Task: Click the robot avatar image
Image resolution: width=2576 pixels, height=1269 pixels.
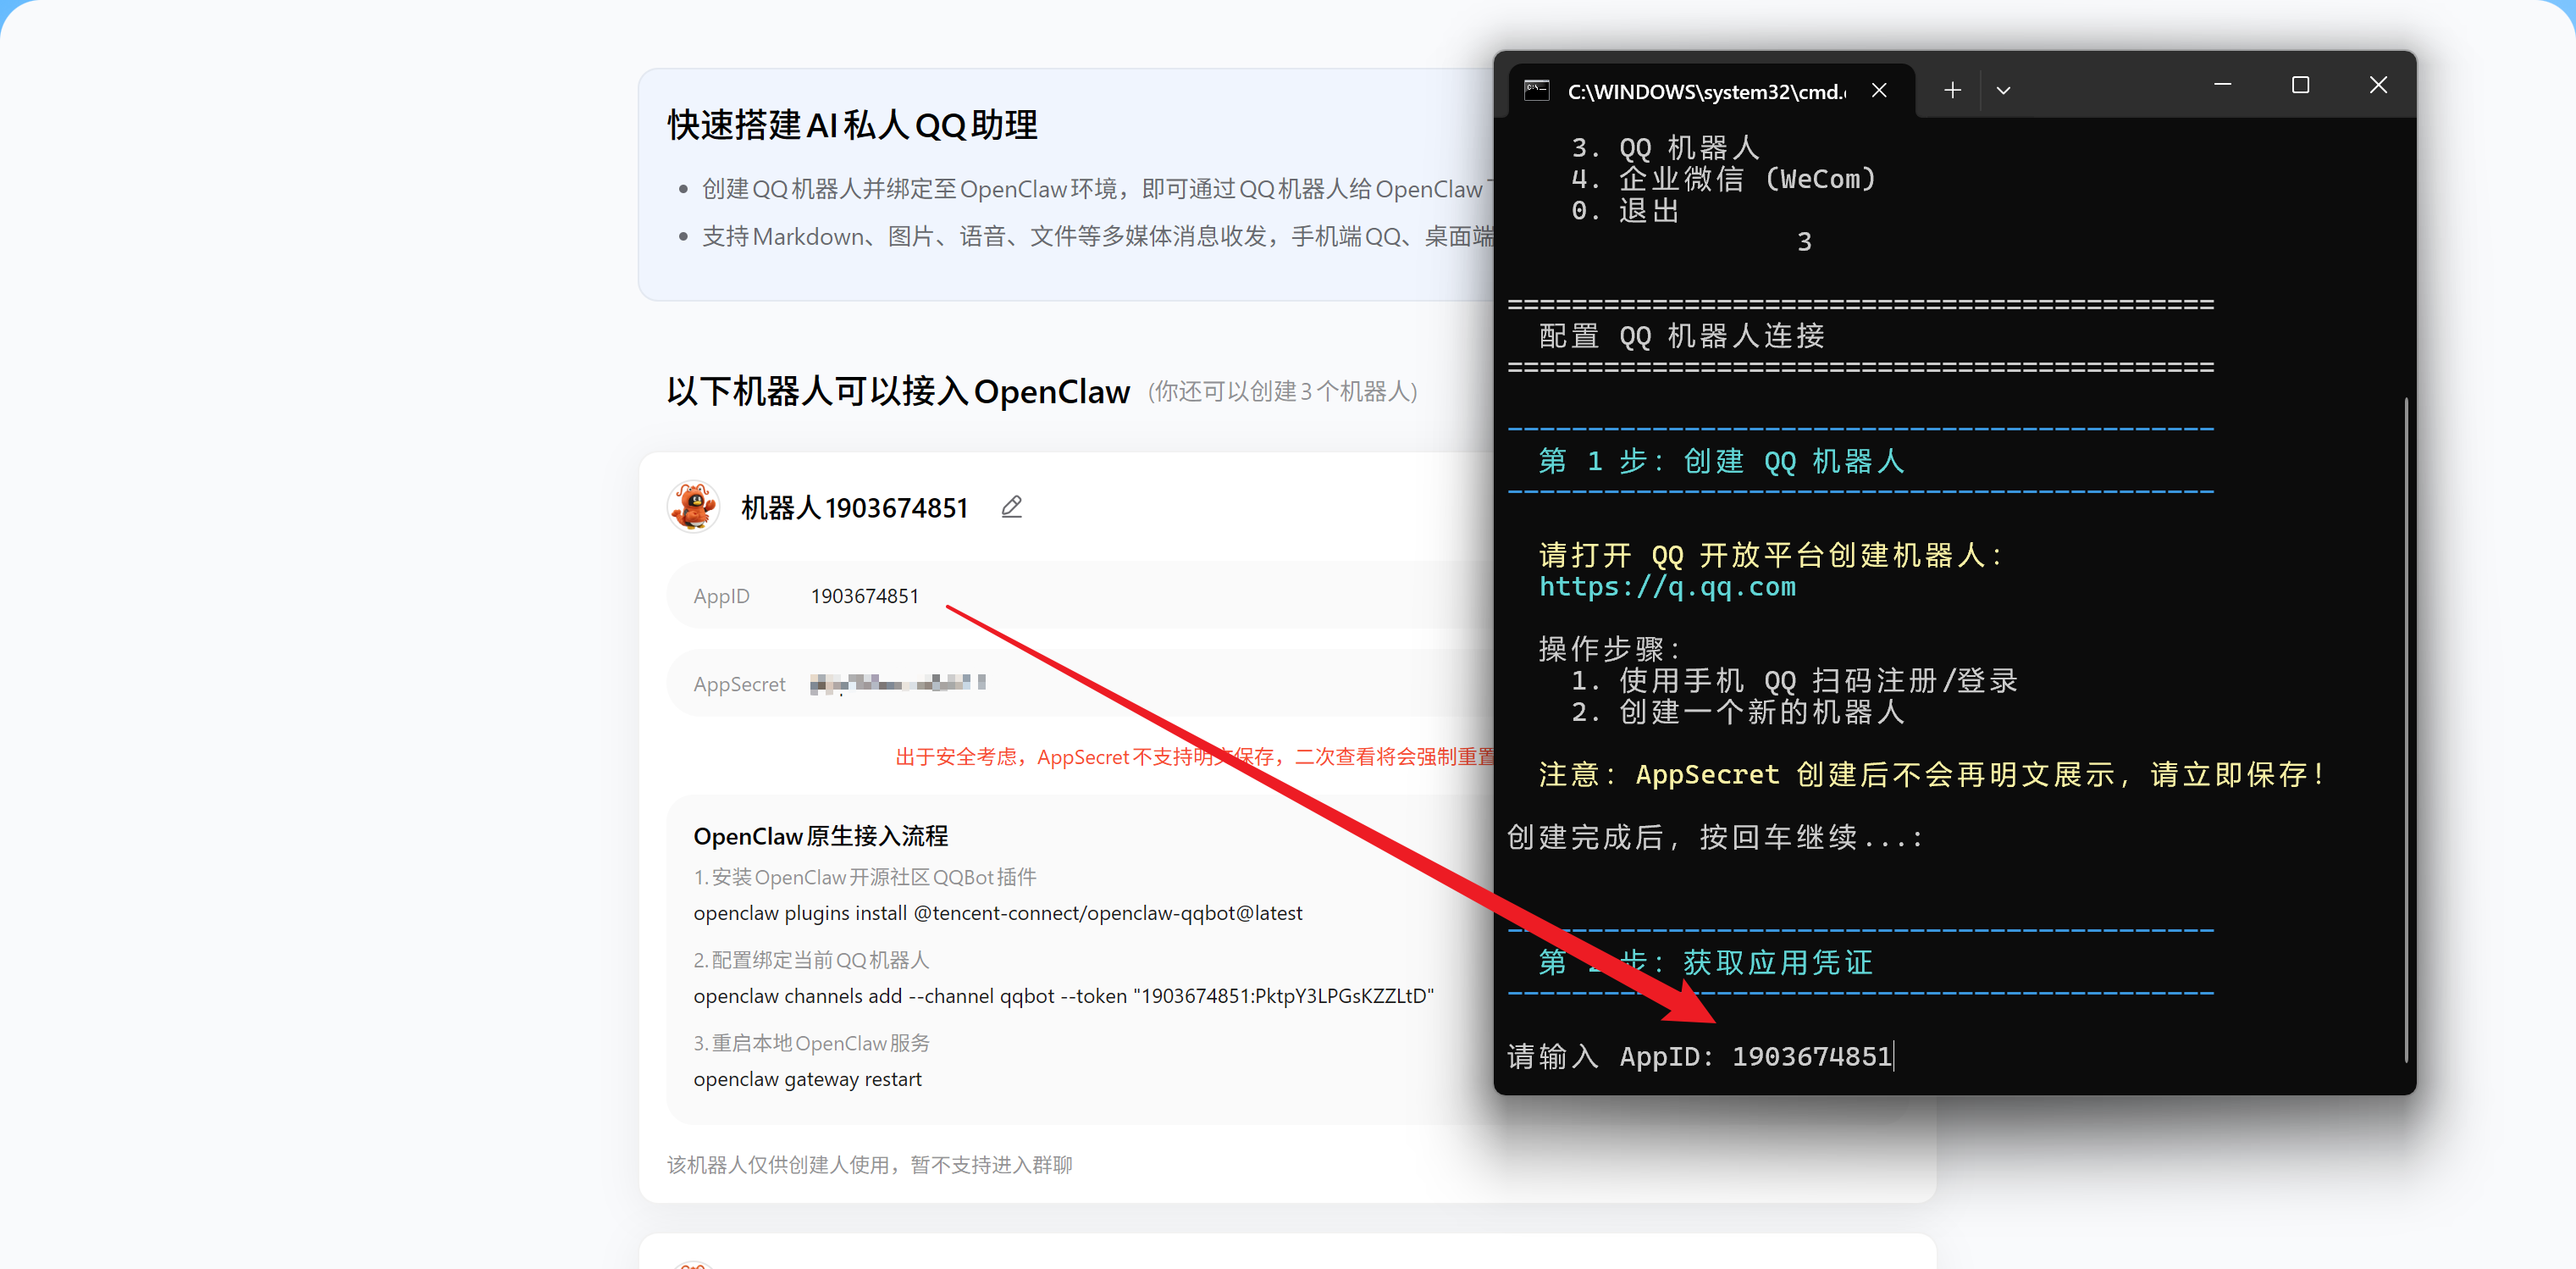Action: tap(693, 507)
